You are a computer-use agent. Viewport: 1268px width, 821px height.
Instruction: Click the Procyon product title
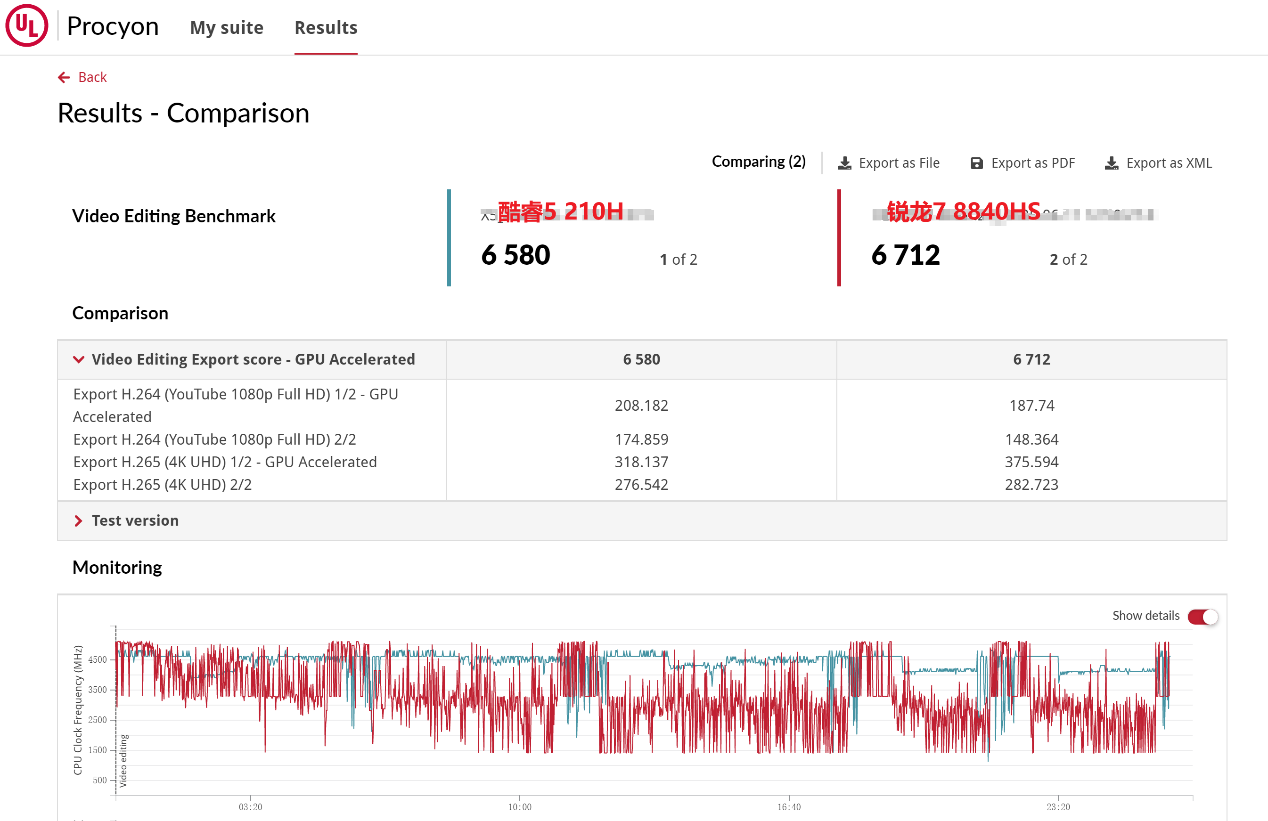pos(113,27)
